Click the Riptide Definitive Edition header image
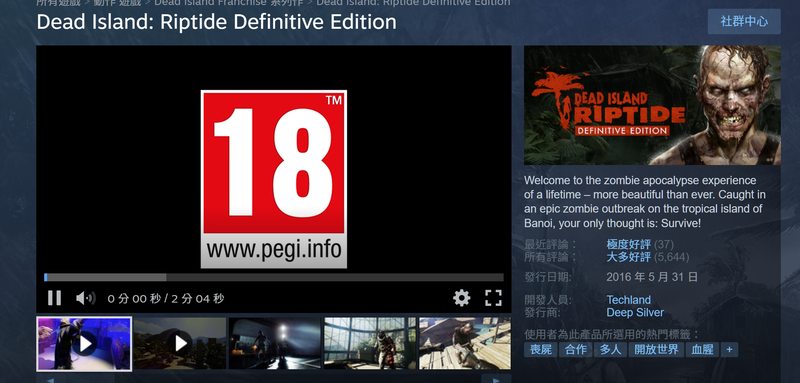Image resolution: width=800 pixels, height=383 pixels. coord(652,105)
